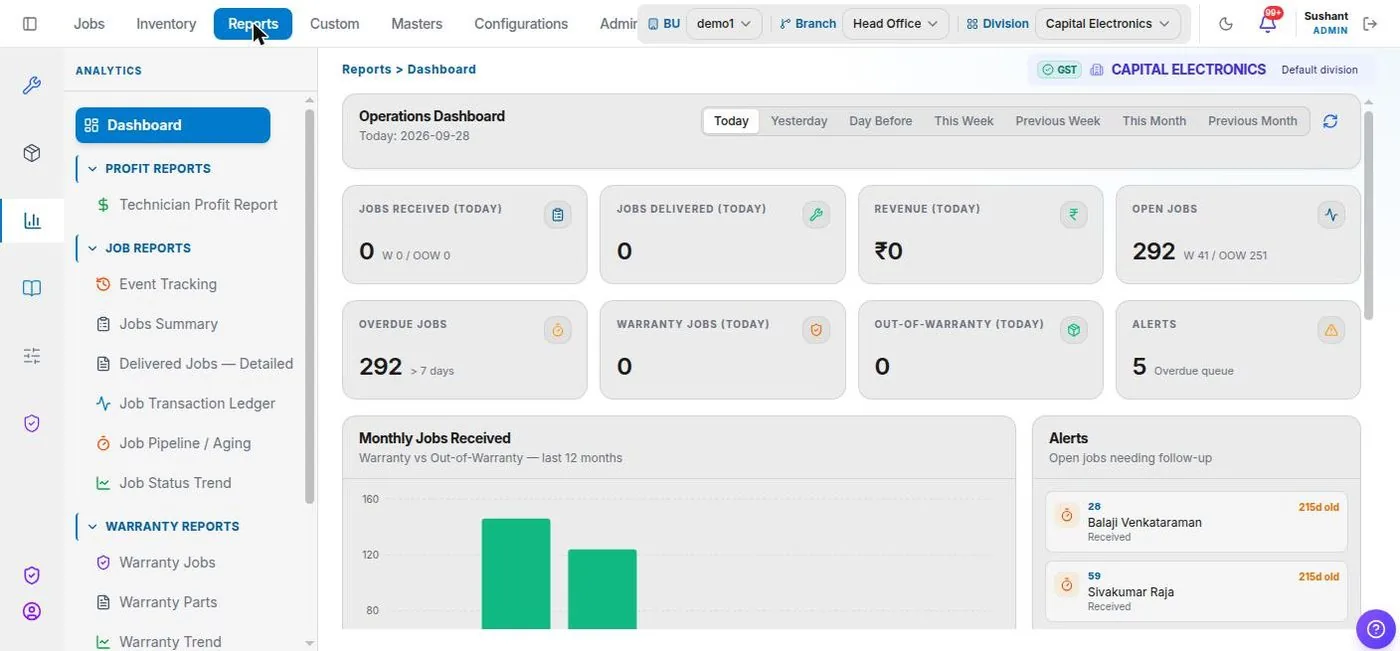
Task: Open the Jobs menu
Action: click(x=89, y=23)
